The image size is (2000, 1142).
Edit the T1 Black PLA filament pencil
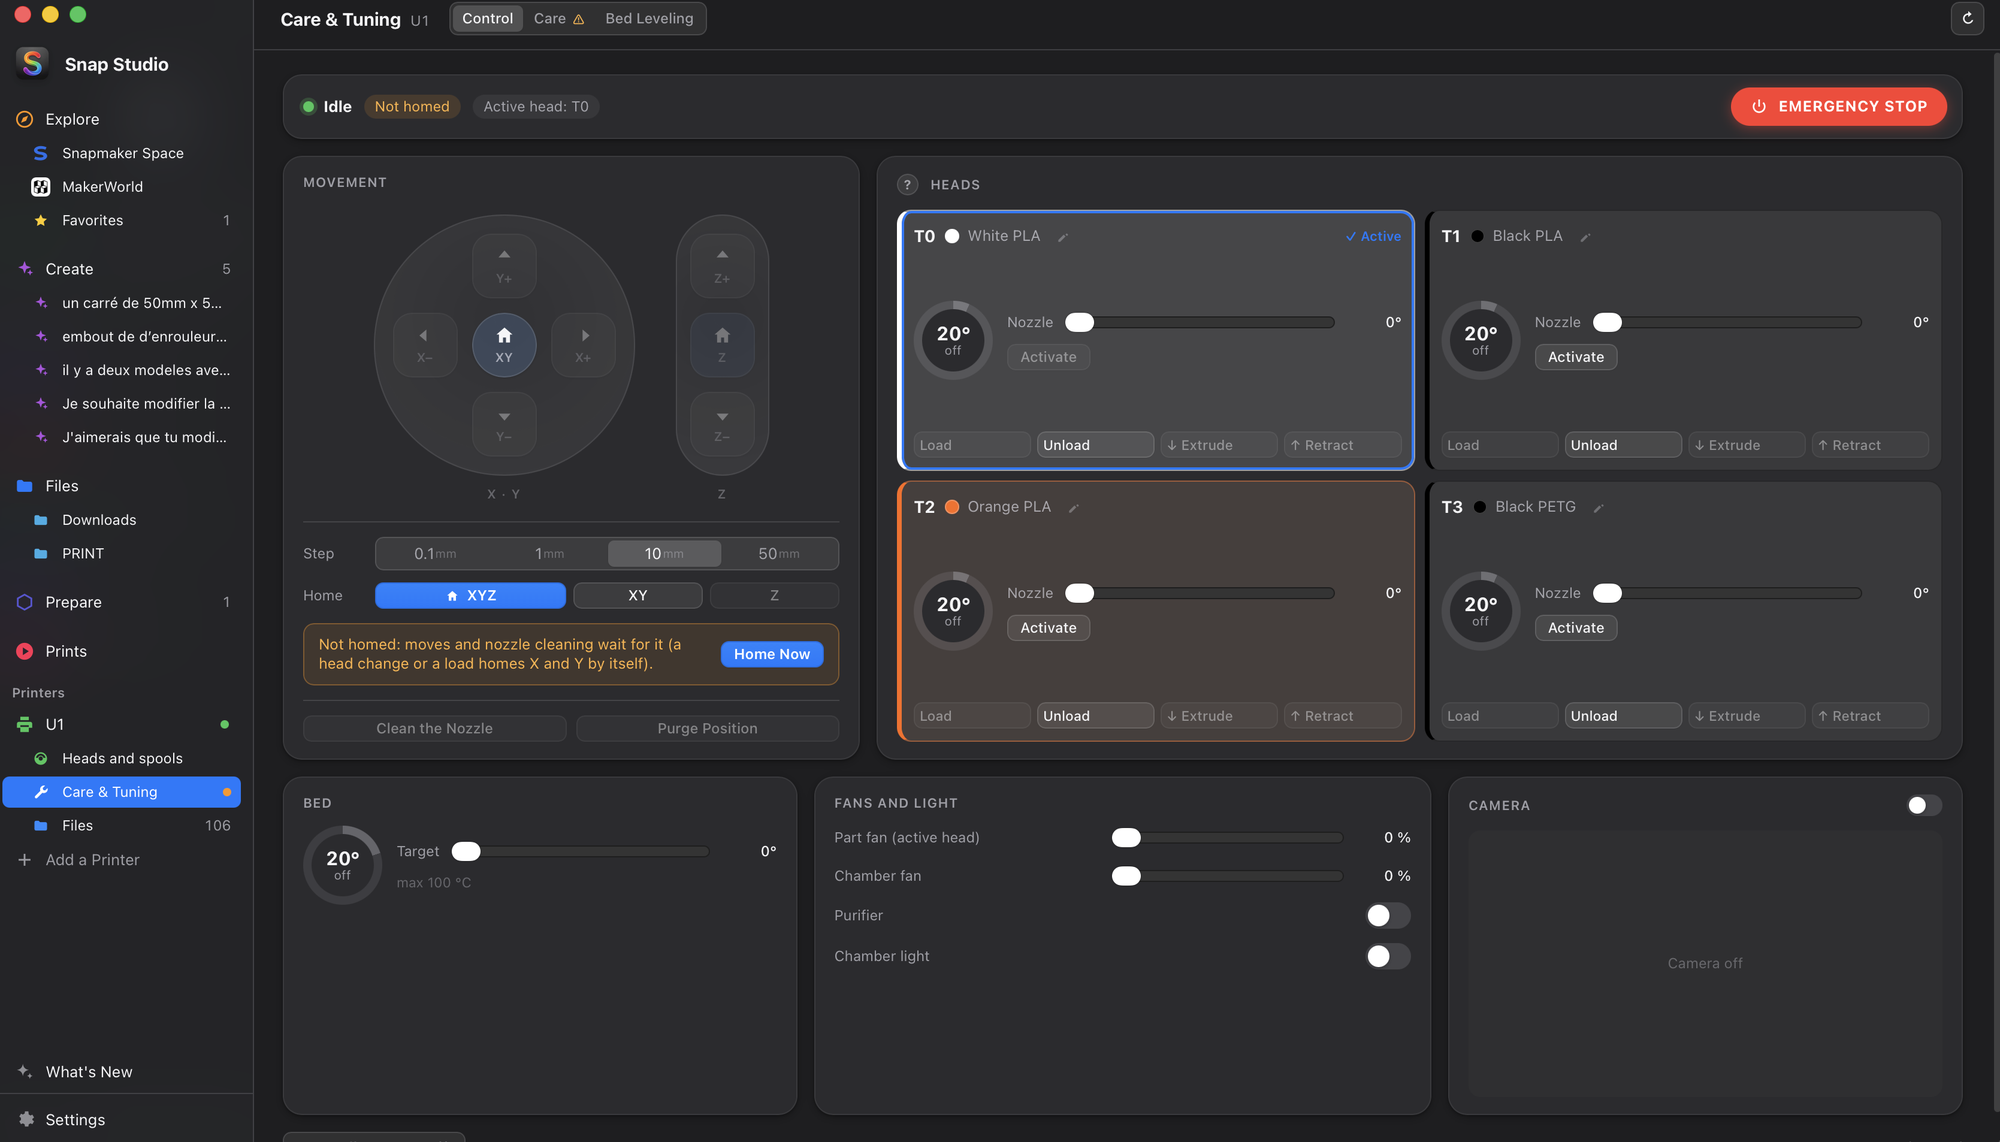[x=1585, y=237]
